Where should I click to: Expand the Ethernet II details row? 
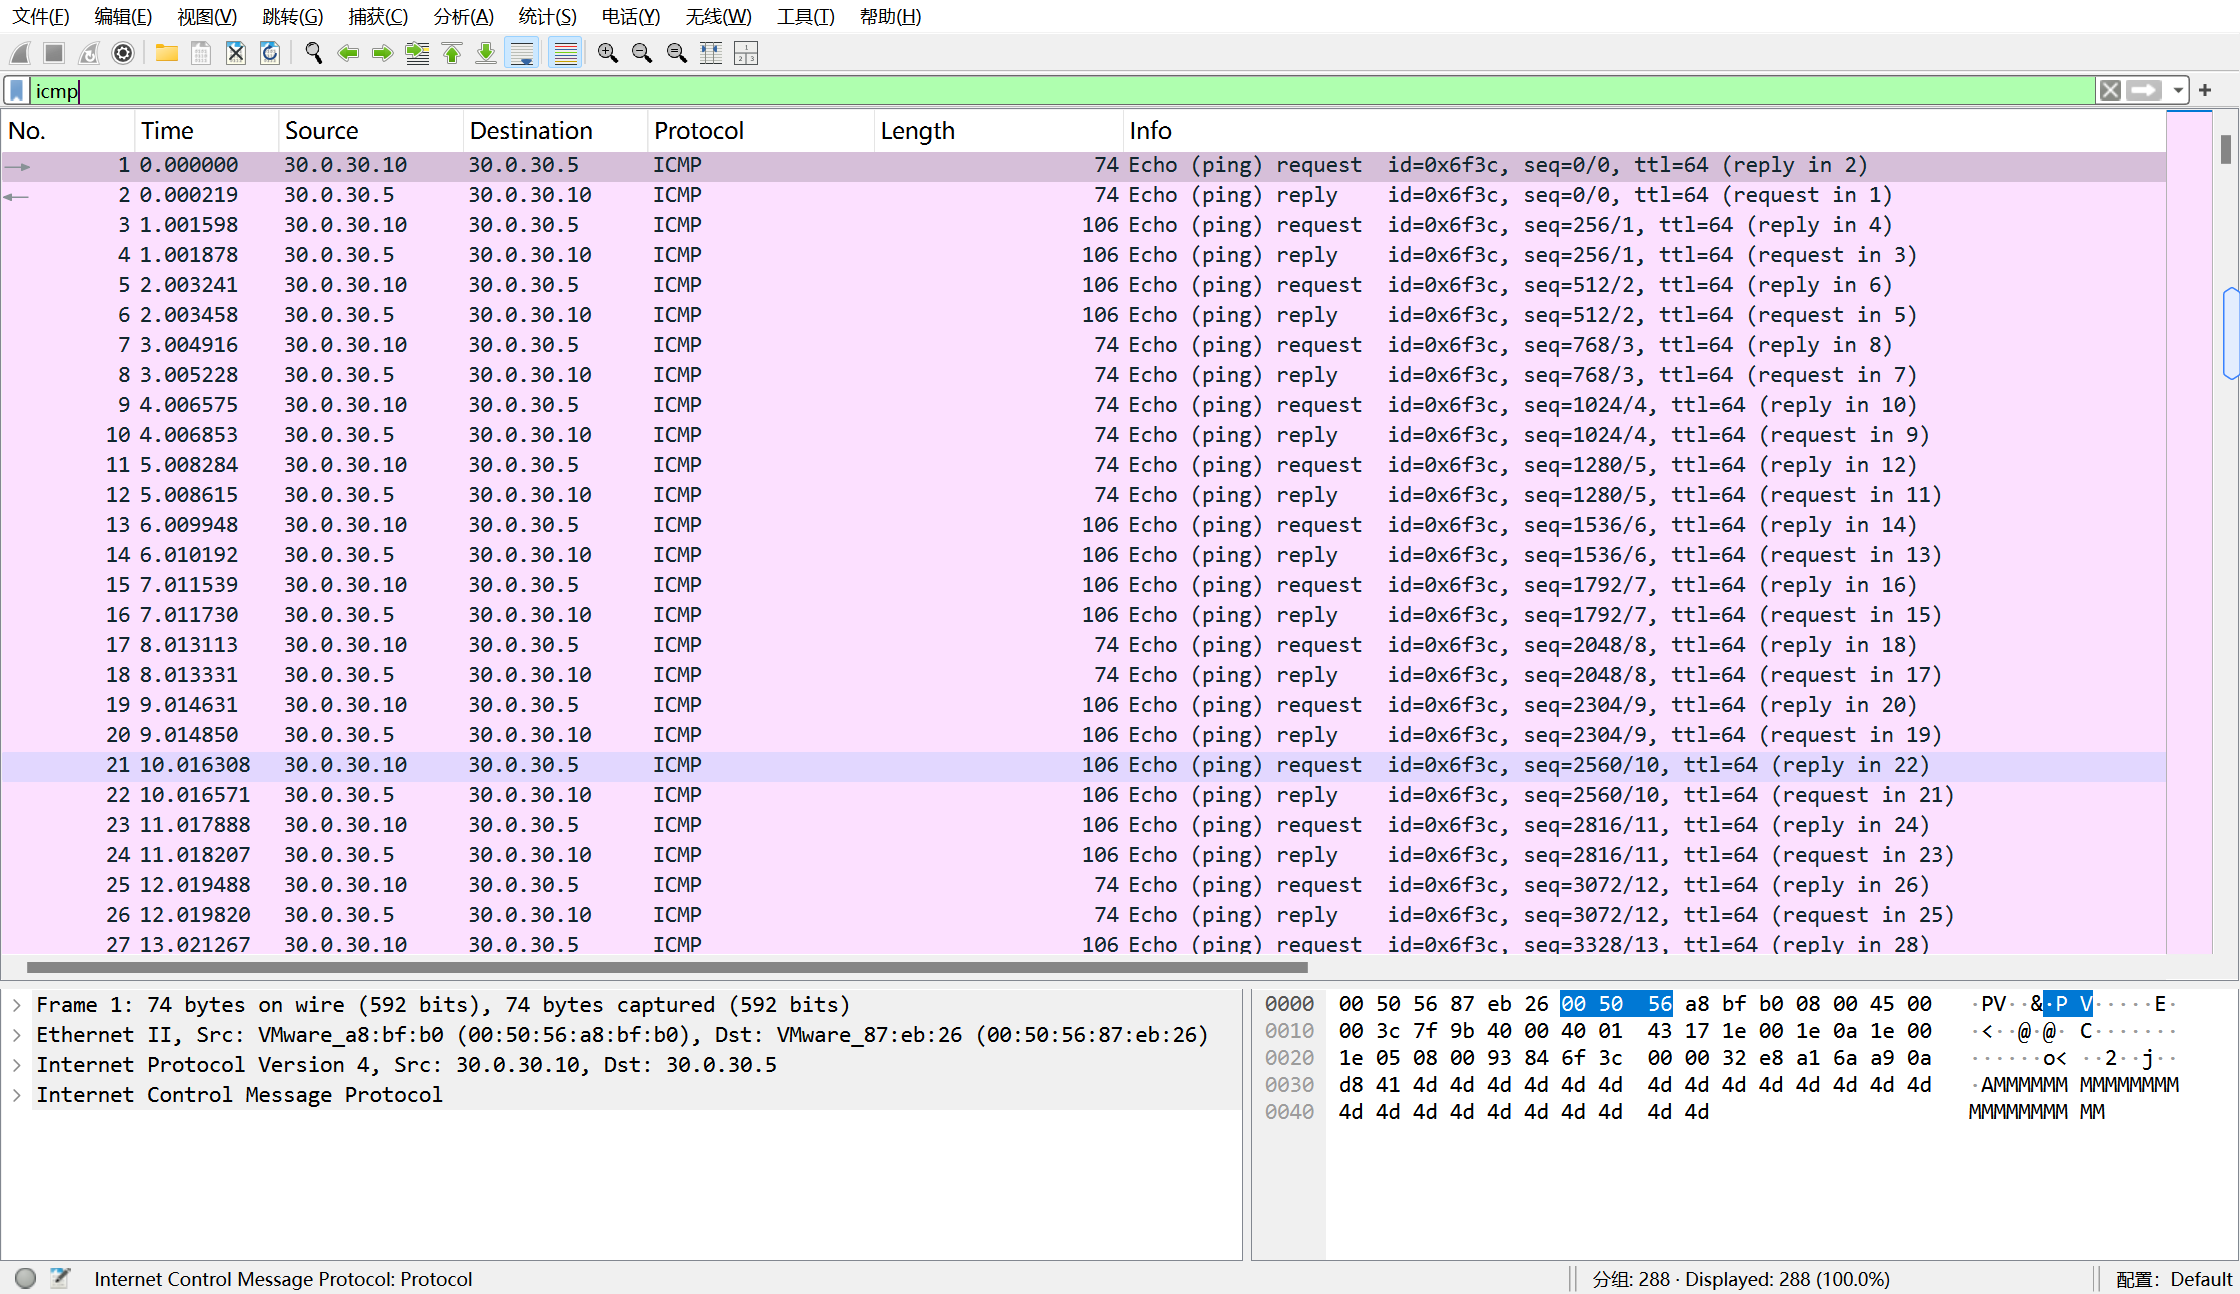(x=17, y=1035)
